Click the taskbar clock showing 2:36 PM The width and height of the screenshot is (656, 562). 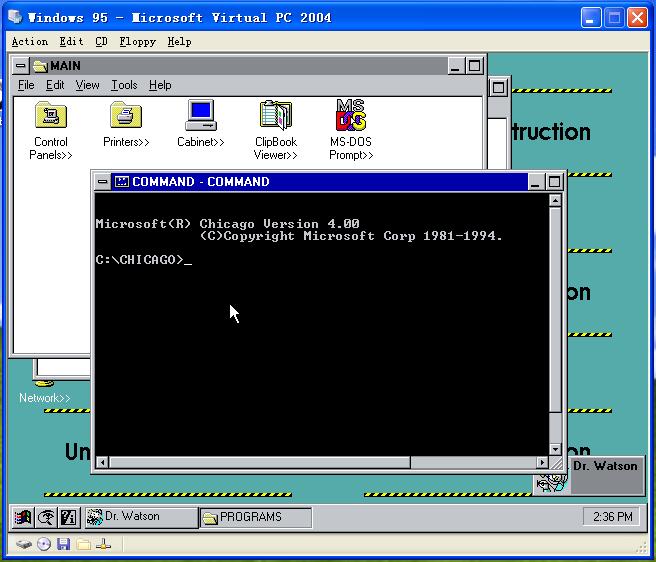(612, 517)
